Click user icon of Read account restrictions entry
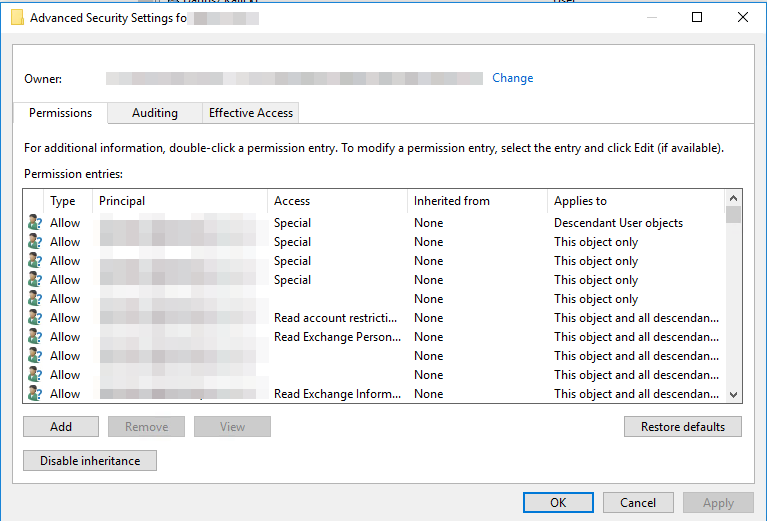This screenshot has width=767, height=521. 35,318
